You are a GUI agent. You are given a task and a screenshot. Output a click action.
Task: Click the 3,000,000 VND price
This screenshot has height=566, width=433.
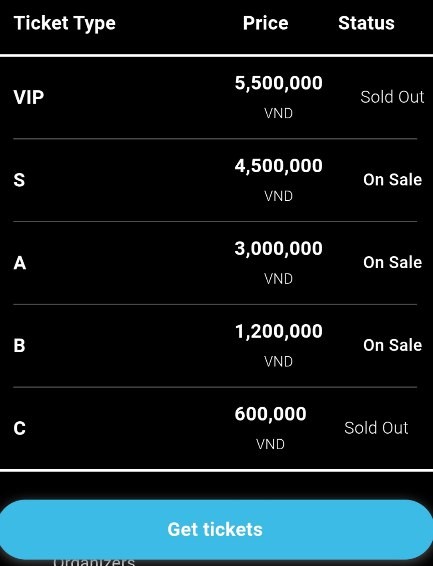click(x=279, y=263)
